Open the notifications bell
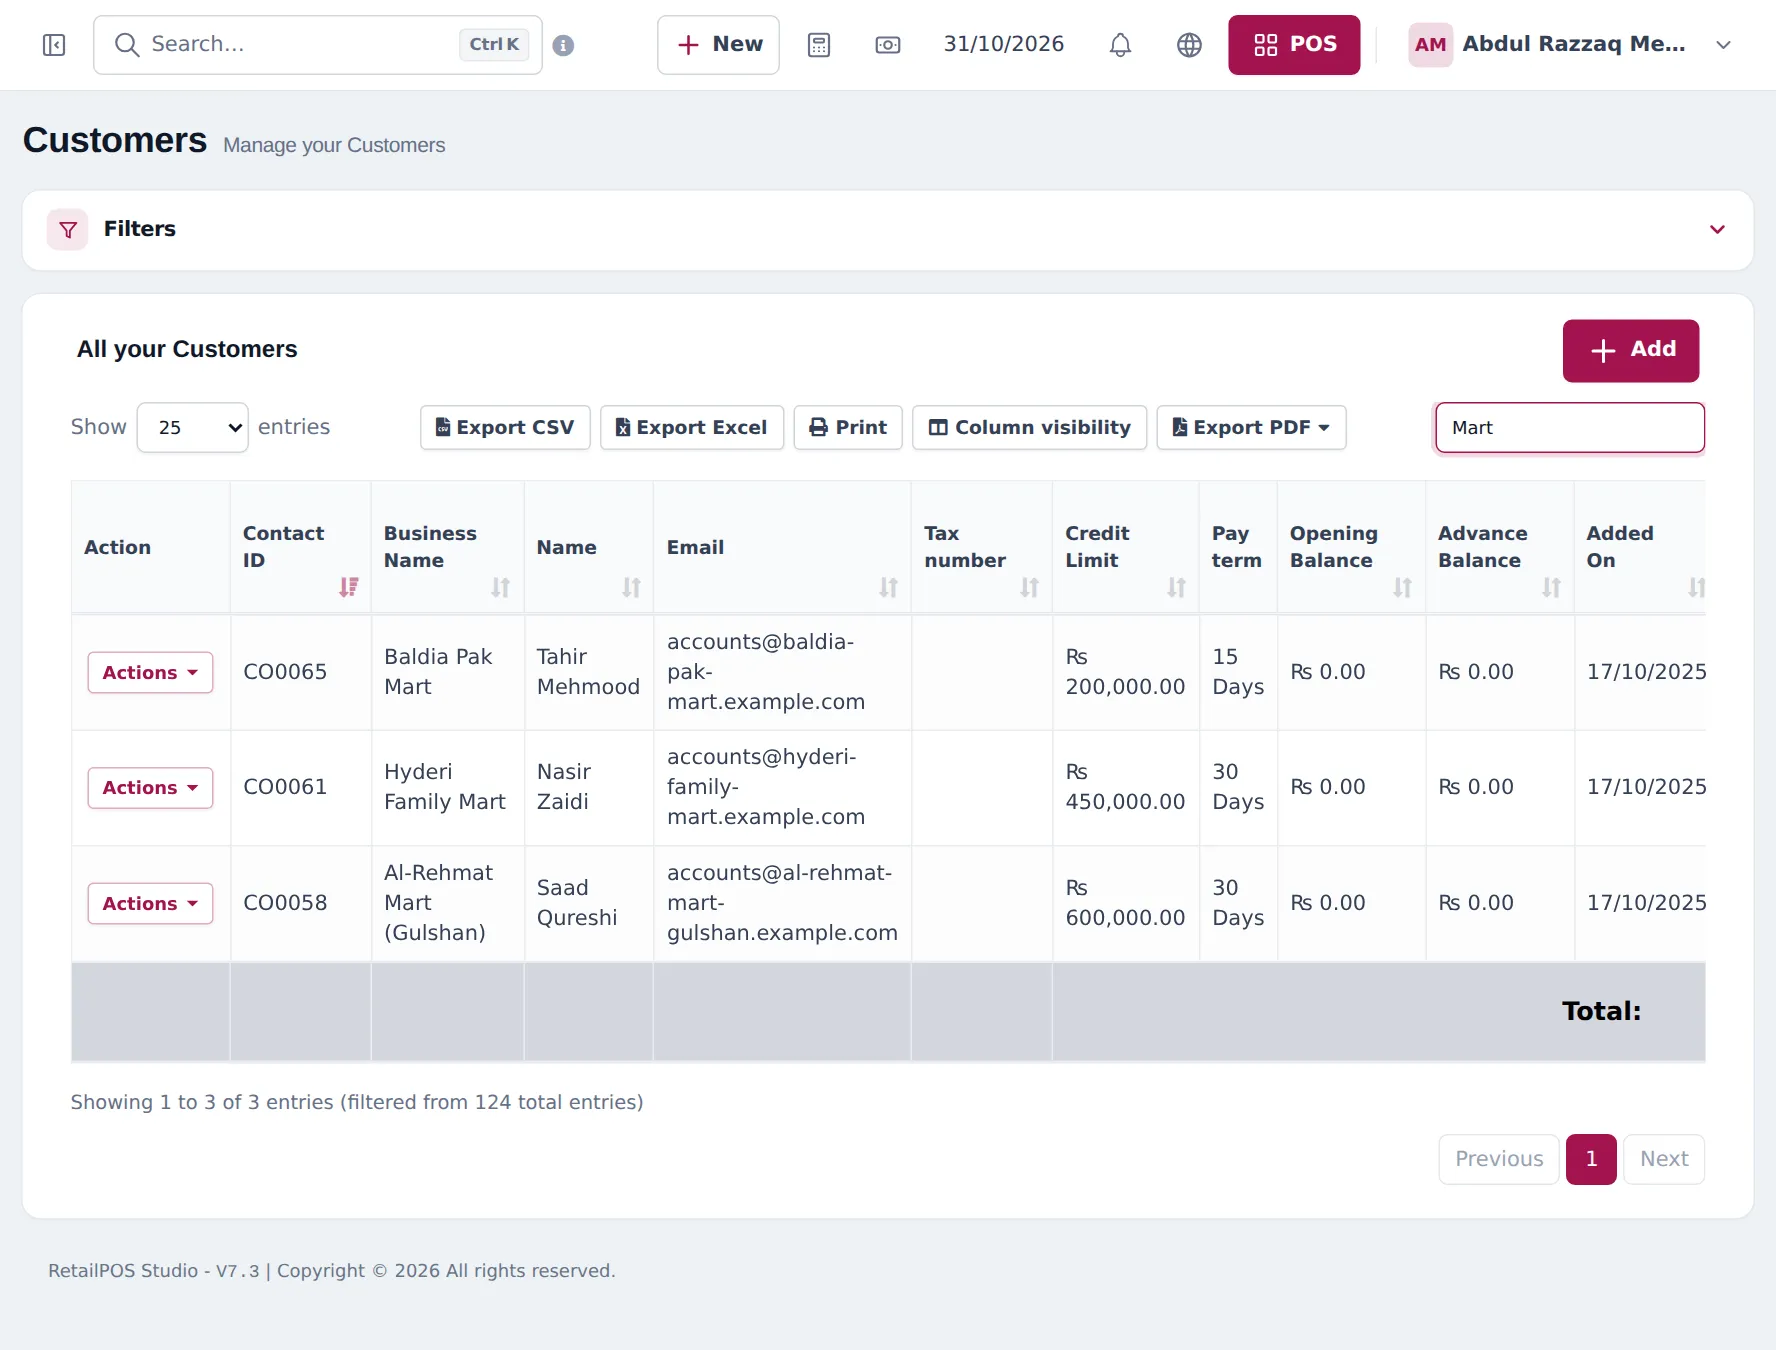1776x1350 pixels. click(1120, 45)
